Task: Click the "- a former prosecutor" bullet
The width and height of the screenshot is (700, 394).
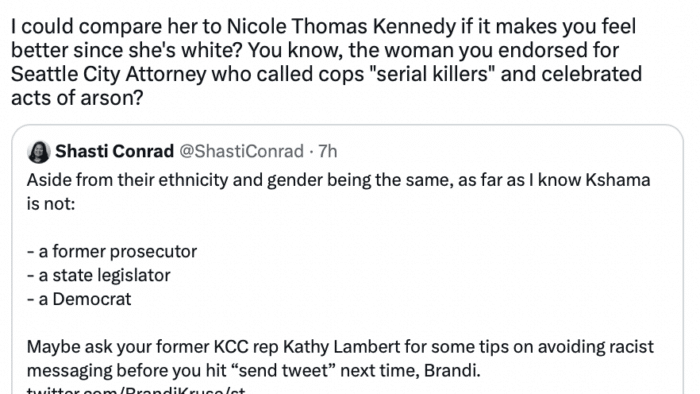Action: coord(112,252)
